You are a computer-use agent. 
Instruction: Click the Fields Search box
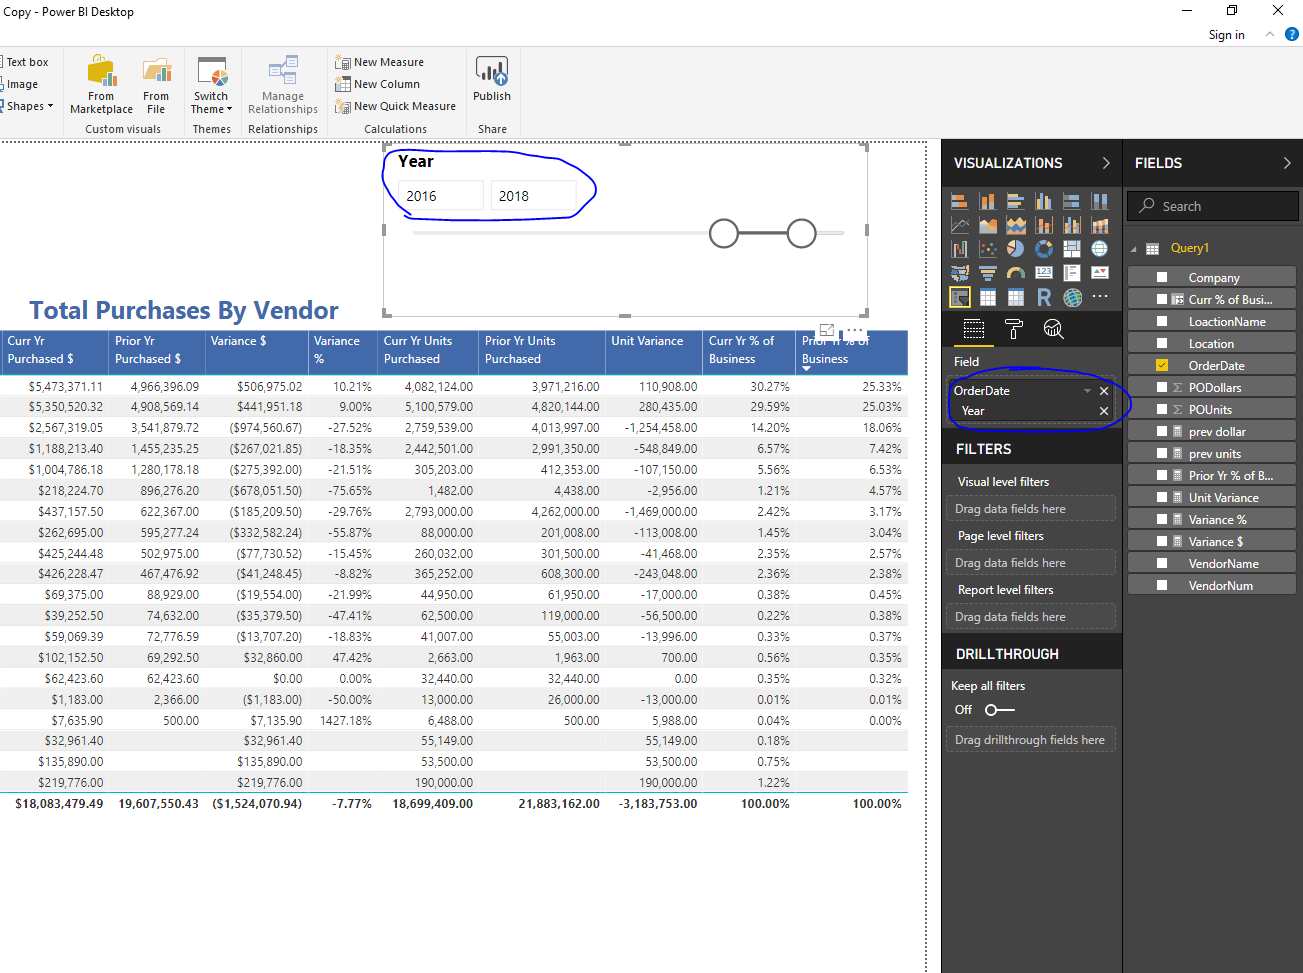pos(1213,206)
